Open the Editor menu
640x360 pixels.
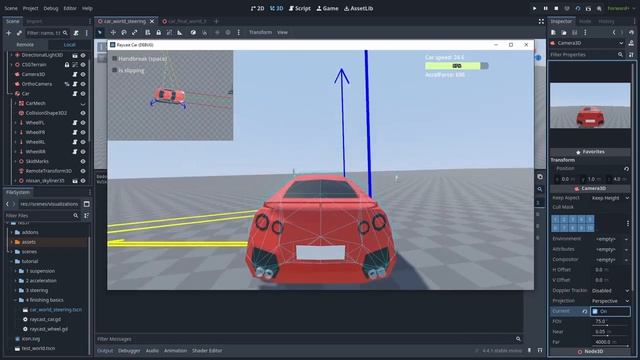[x=70, y=8]
